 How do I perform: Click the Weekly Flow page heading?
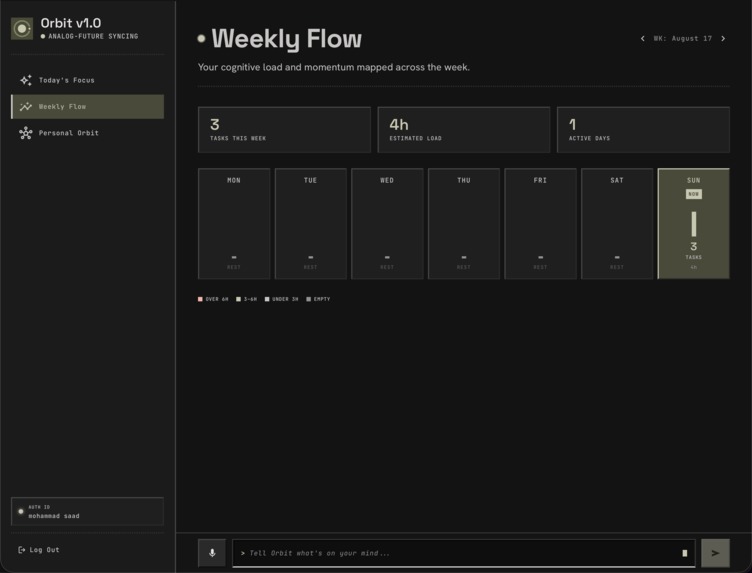click(286, 38)
